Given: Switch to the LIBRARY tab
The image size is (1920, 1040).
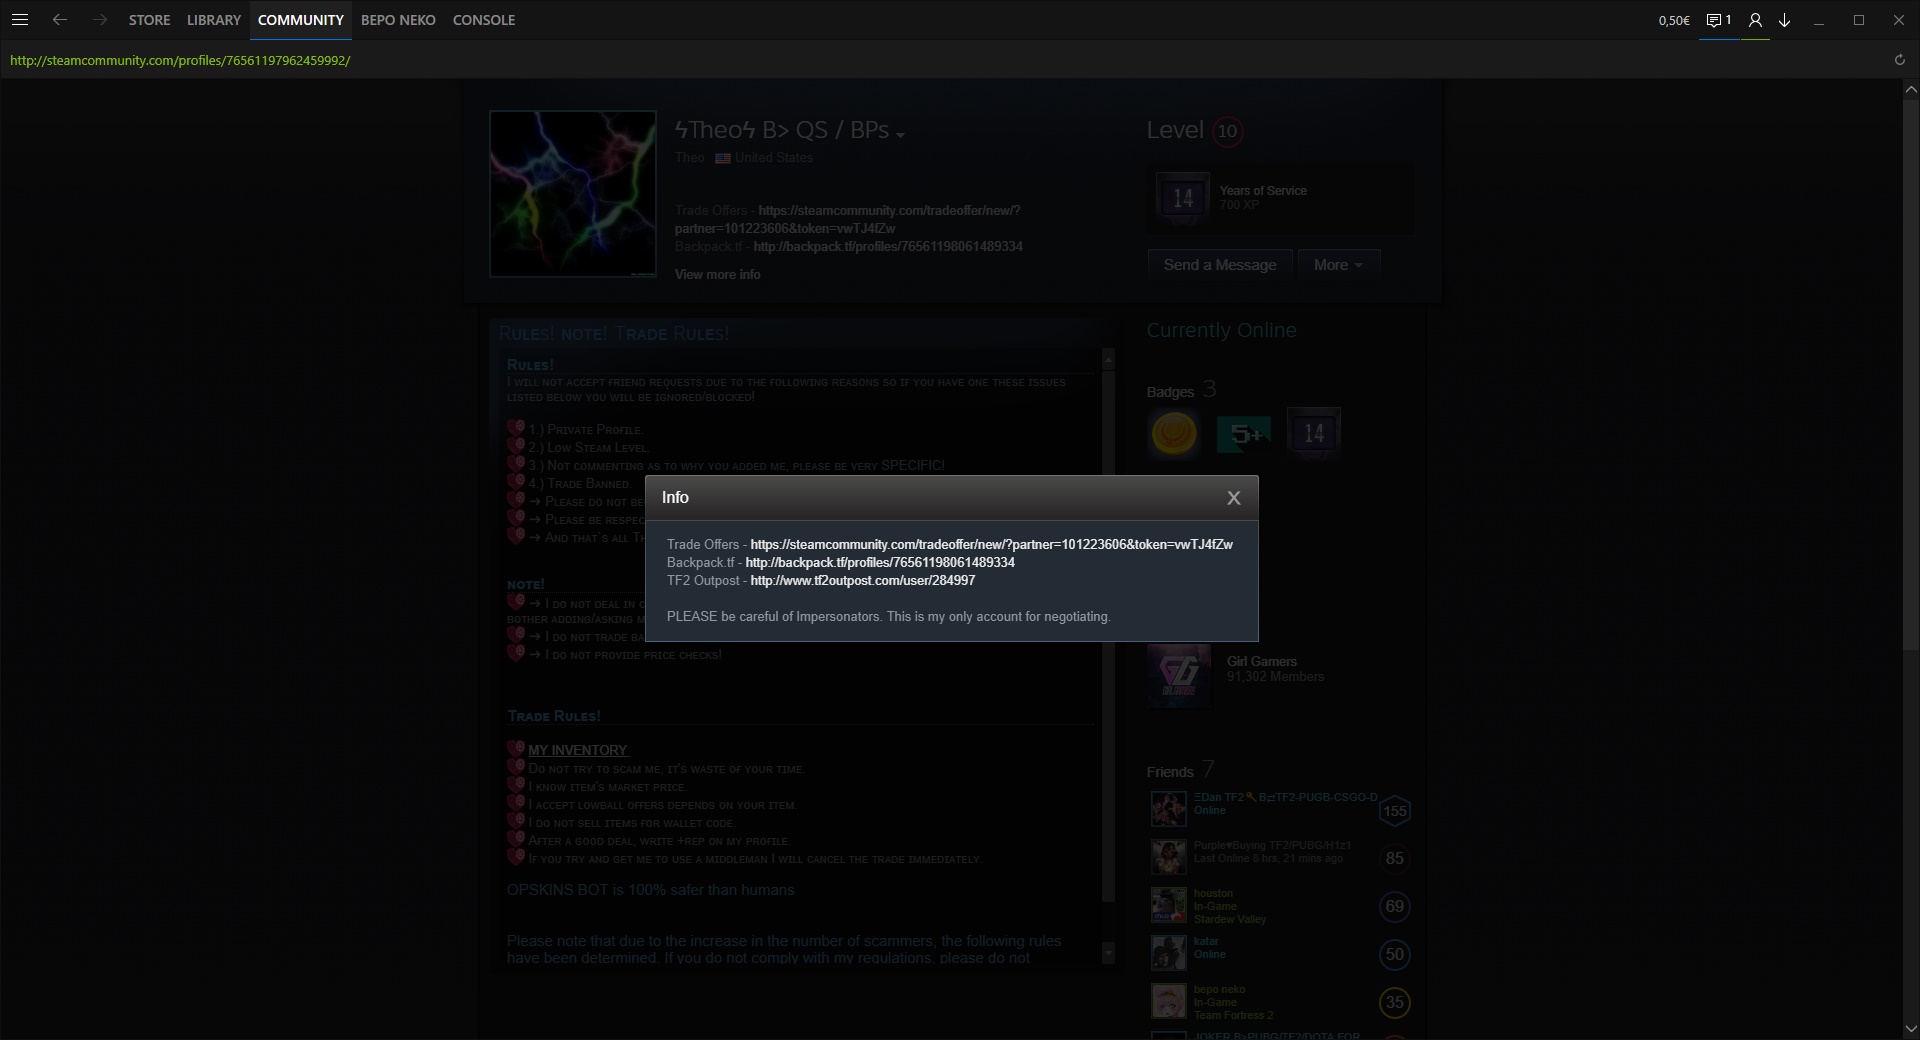Looking at the screenshot, I should pyautogui.click(x=213, y=20).
